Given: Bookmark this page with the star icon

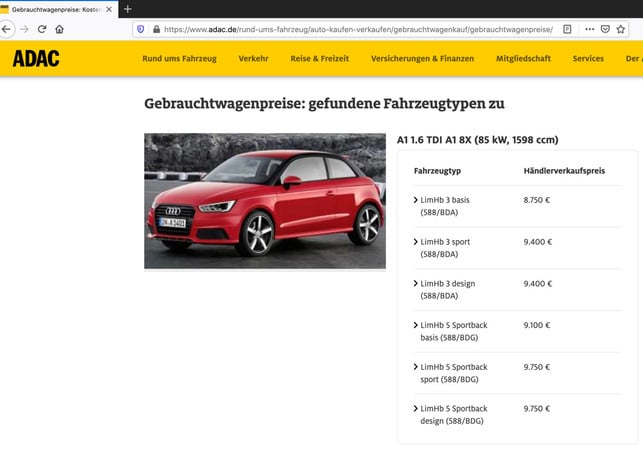Looking at the screenshot, I should click(x=621, y=29).
